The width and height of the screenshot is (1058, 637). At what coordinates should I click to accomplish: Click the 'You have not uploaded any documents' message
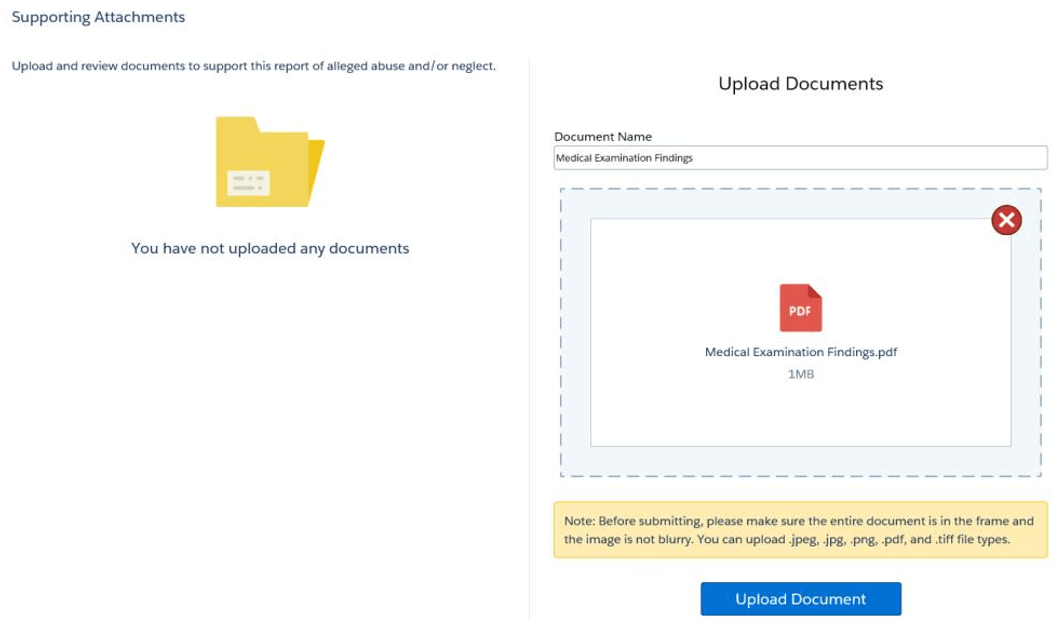(x=270, y=248)
